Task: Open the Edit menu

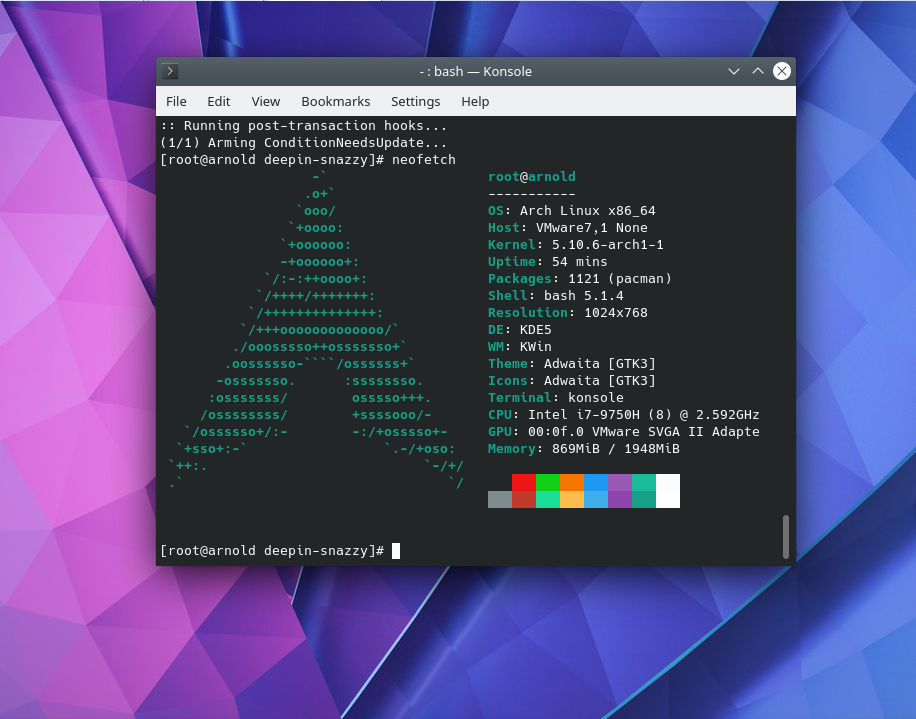Action: 218,102
